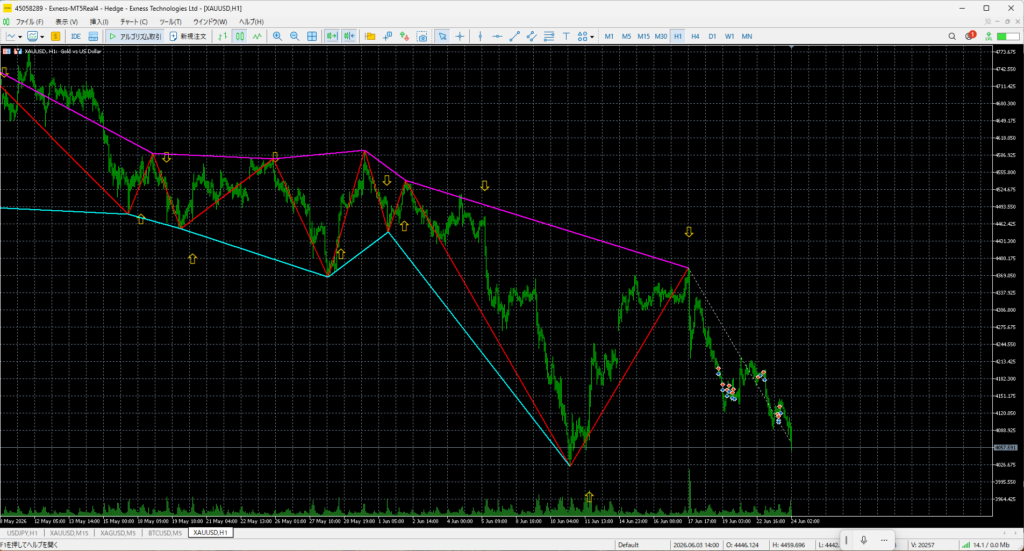
Task: Open the チャート (C) menu
Action: pyautogui.click(x=134, y=22)
